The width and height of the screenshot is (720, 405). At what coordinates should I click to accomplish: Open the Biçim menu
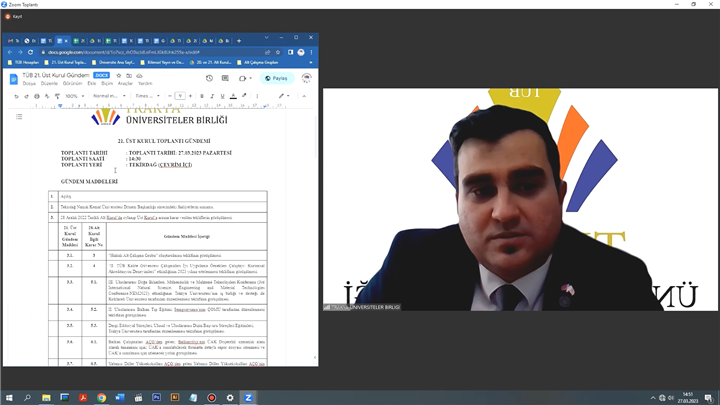[107, 84]
